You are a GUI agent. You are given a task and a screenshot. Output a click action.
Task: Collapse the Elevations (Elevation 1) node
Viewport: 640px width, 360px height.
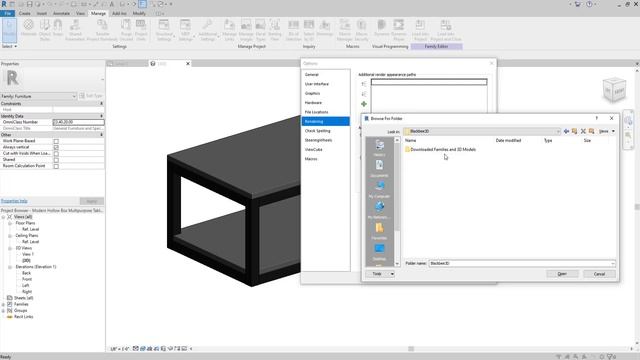click(x=10, y=267)
